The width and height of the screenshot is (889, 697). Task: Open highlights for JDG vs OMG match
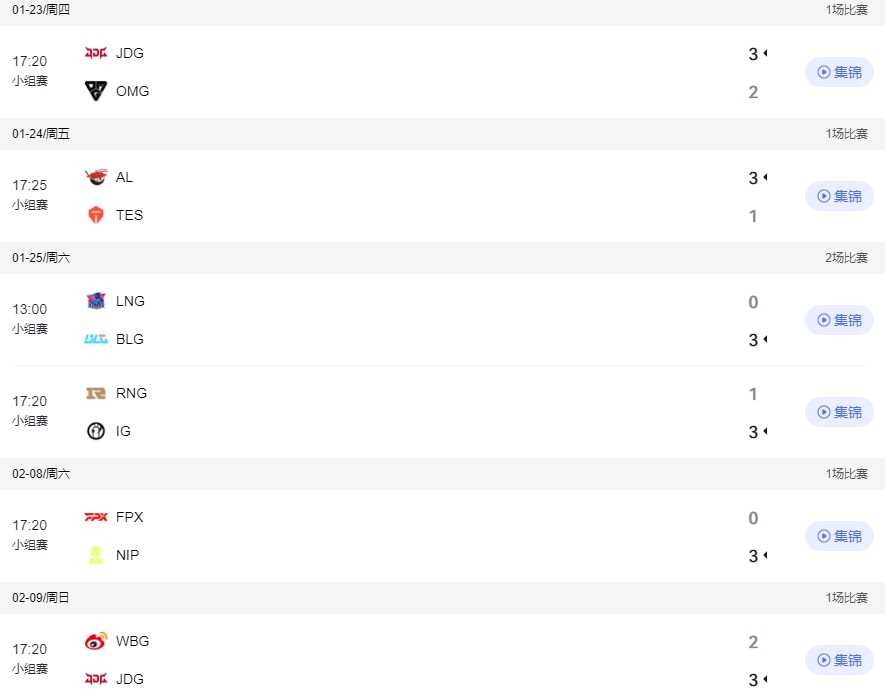(x=839, y=72)
